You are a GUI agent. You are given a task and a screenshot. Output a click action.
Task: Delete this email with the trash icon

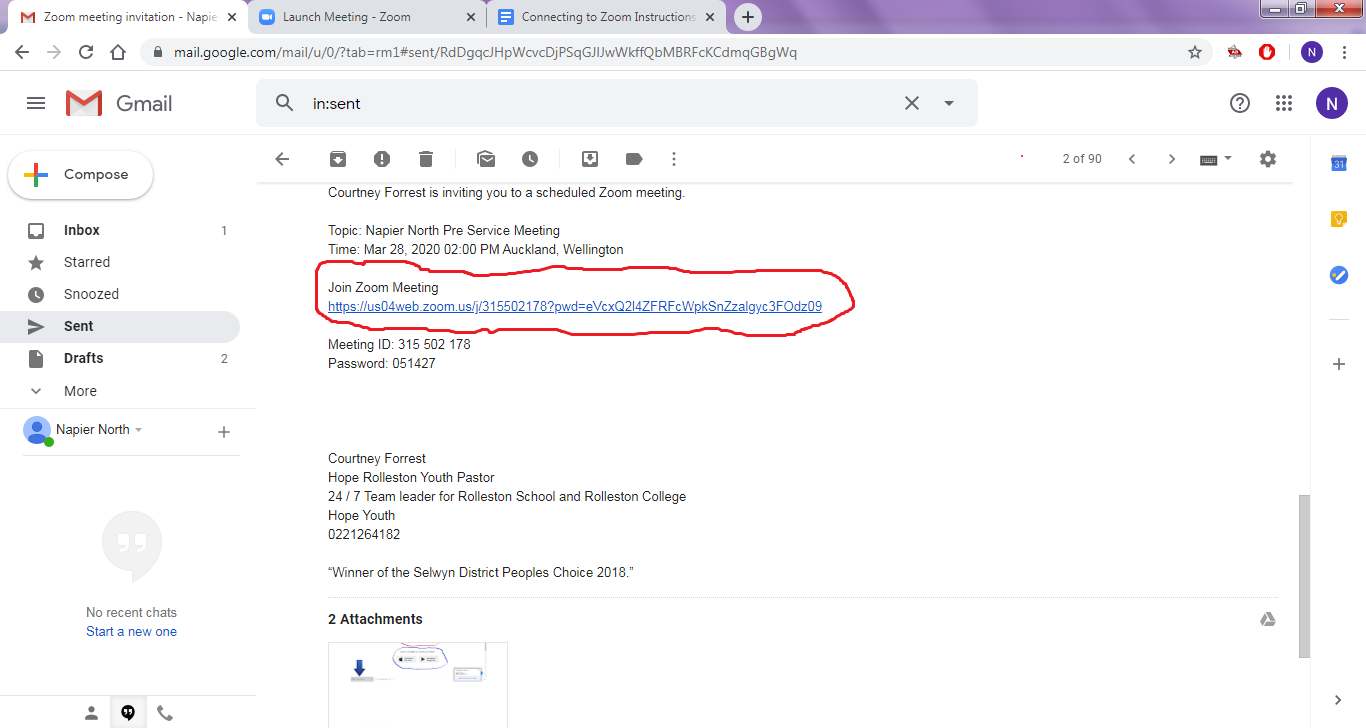coord(426,159)
